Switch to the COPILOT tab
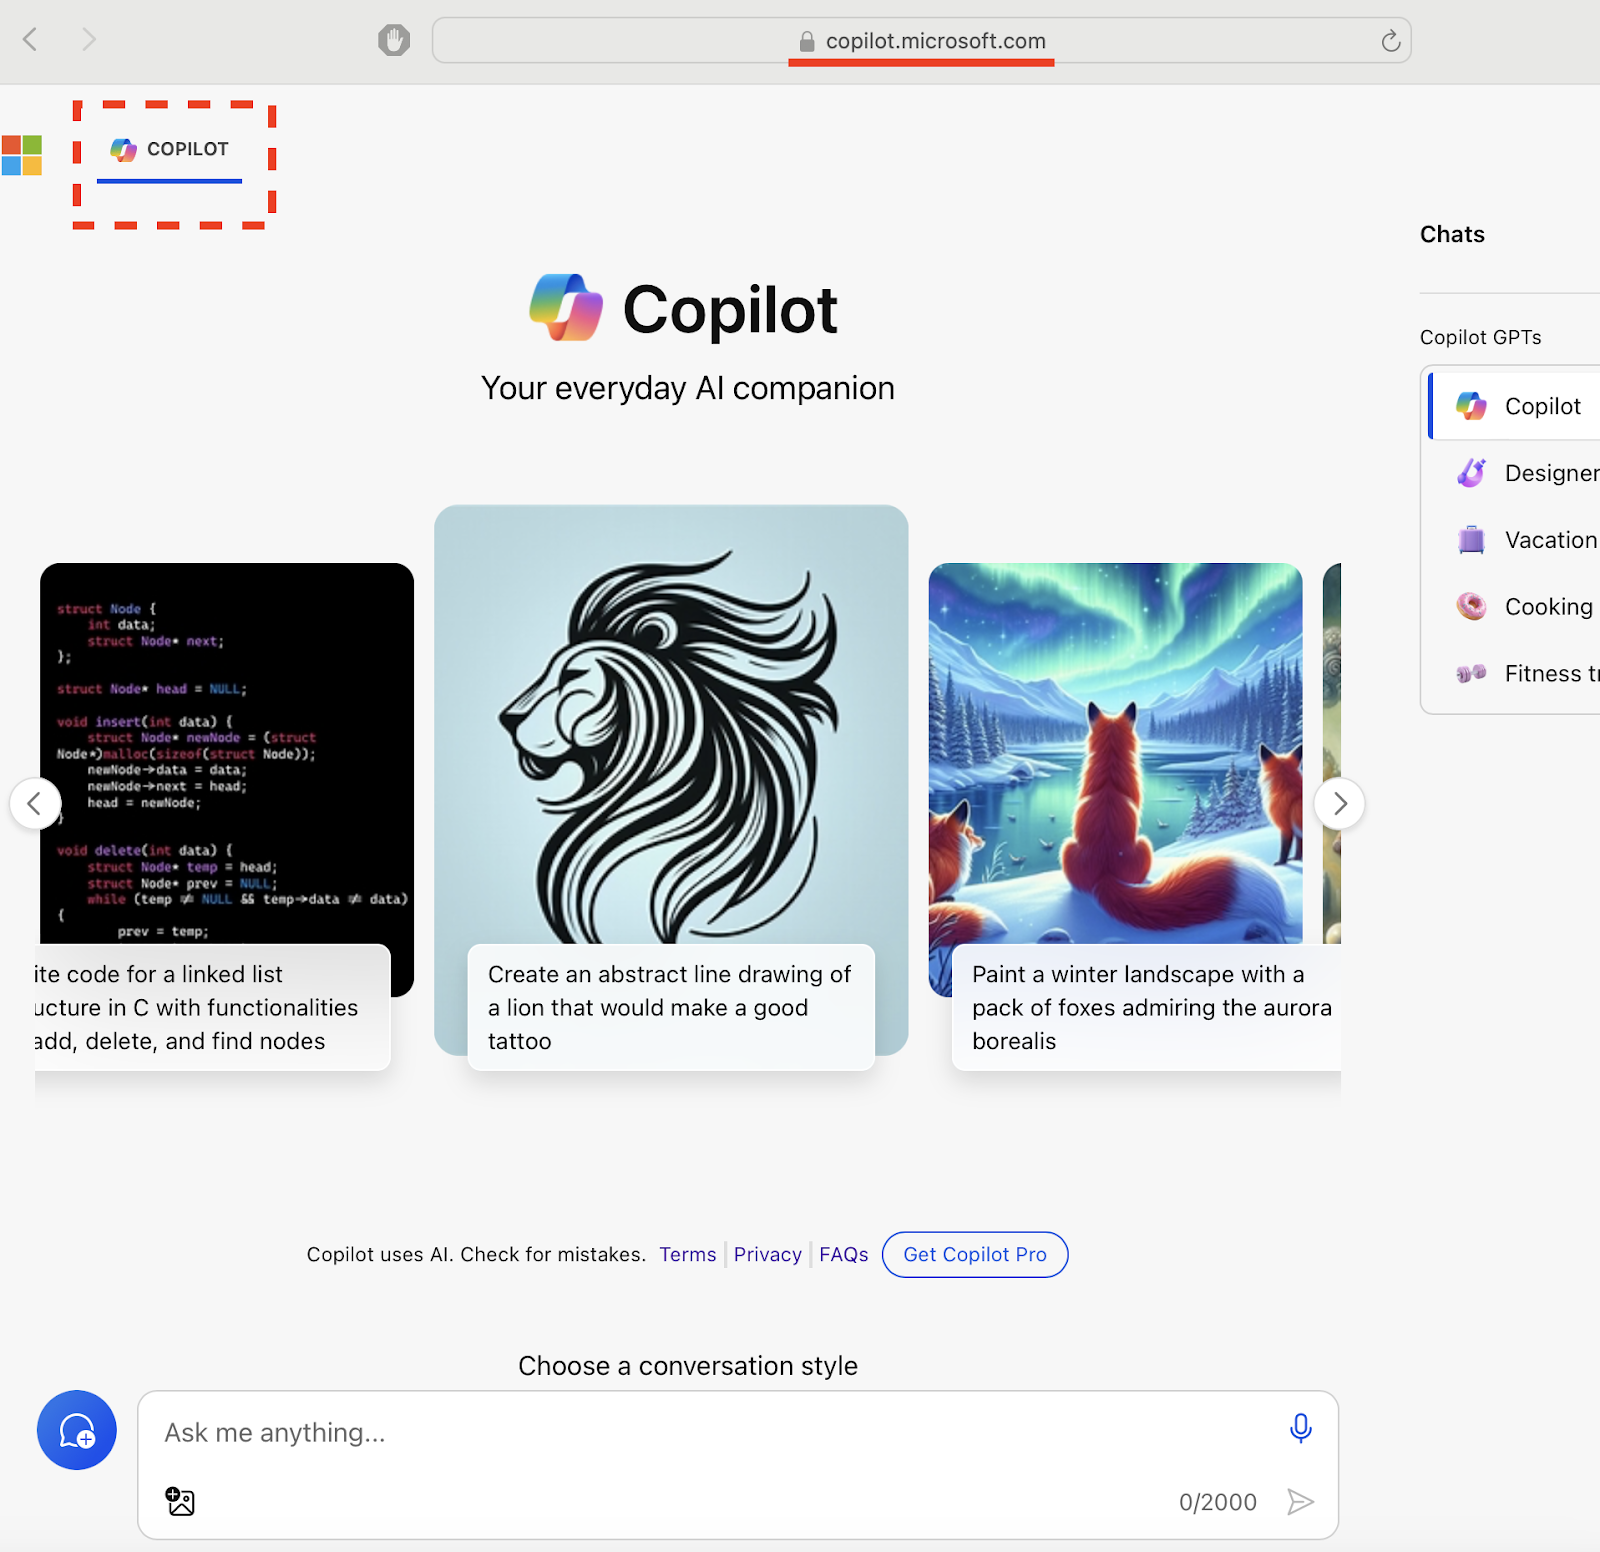This screenshot has width=1600, height=1552. click(170, 150)
